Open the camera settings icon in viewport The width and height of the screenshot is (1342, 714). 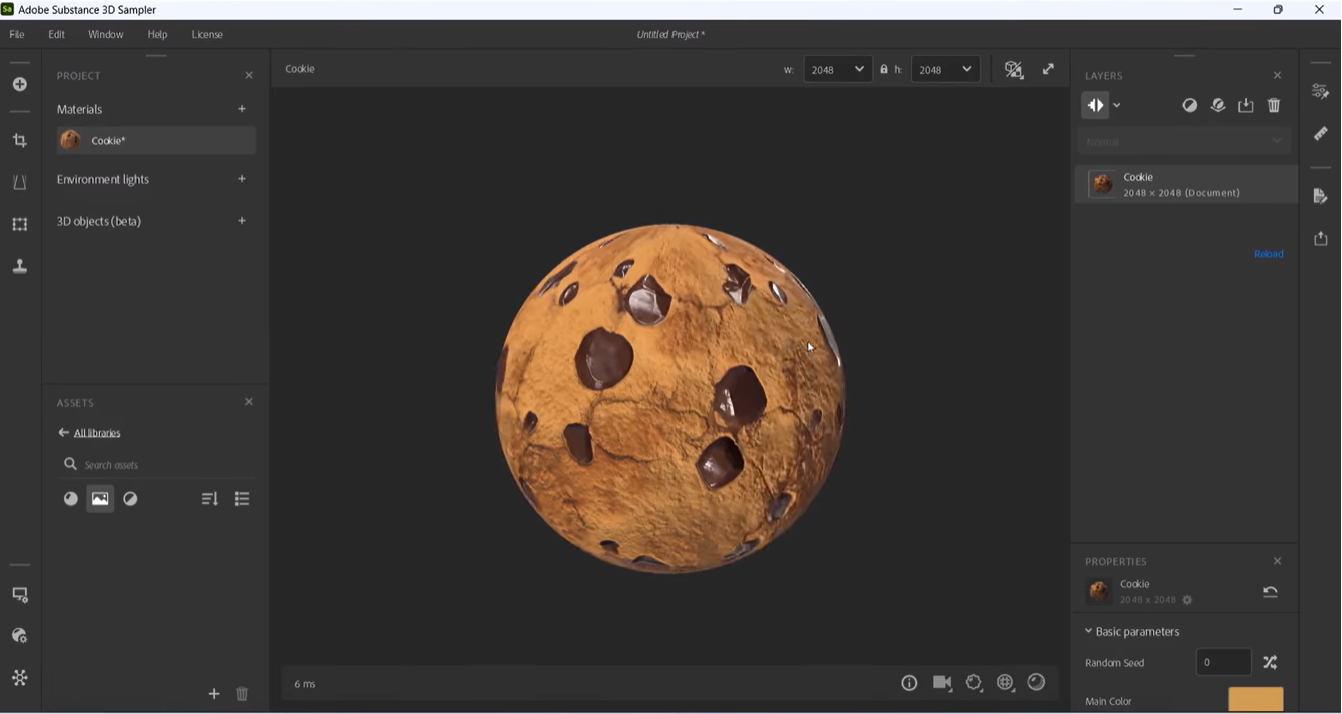point(942,682)
